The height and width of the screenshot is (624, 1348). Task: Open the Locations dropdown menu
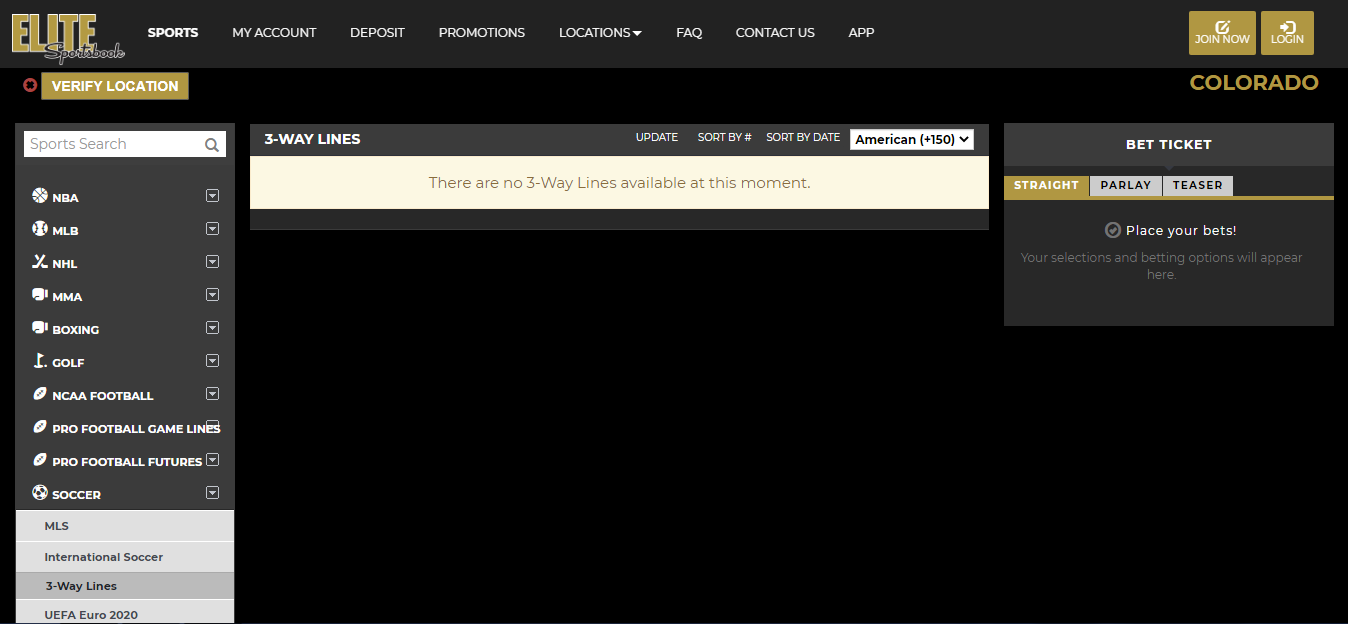click(600, 33)
